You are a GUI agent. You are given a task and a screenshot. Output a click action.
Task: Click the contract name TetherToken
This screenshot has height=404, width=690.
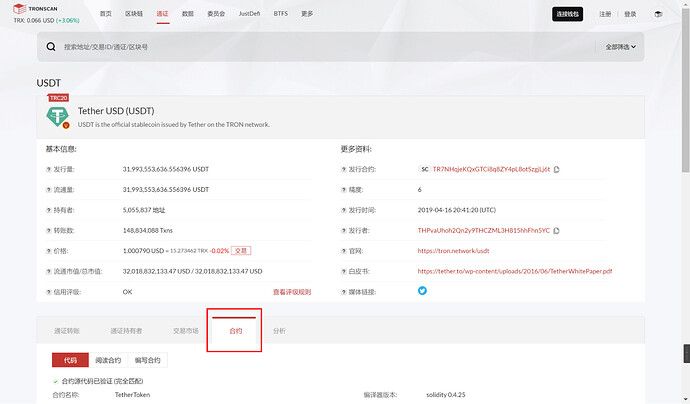click(x=132, y=395)
